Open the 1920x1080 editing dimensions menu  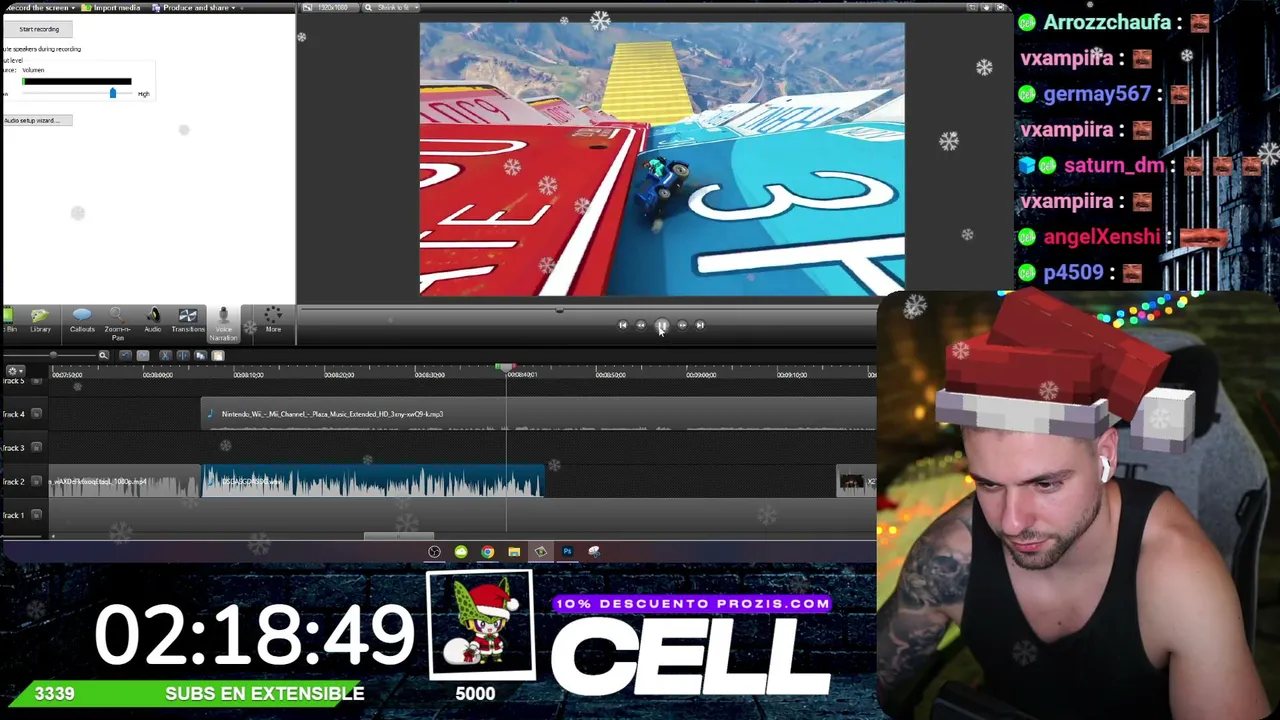click(x=329, y=8)
